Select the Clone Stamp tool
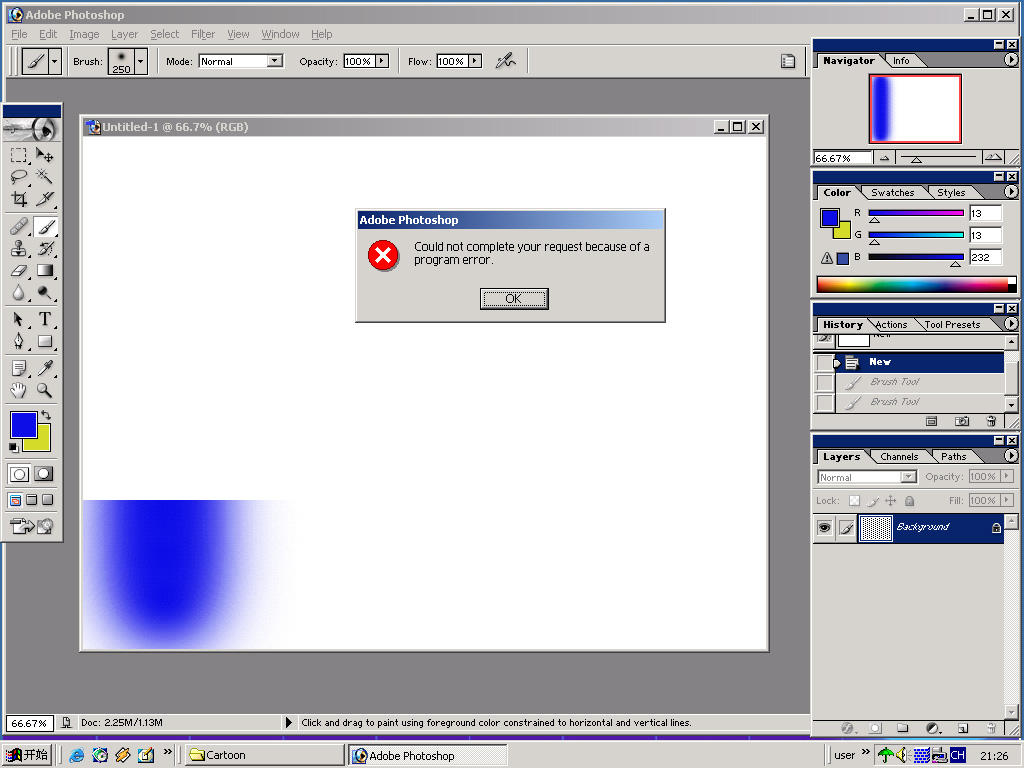Screen dimensions: 1024x768 point(18,249)
